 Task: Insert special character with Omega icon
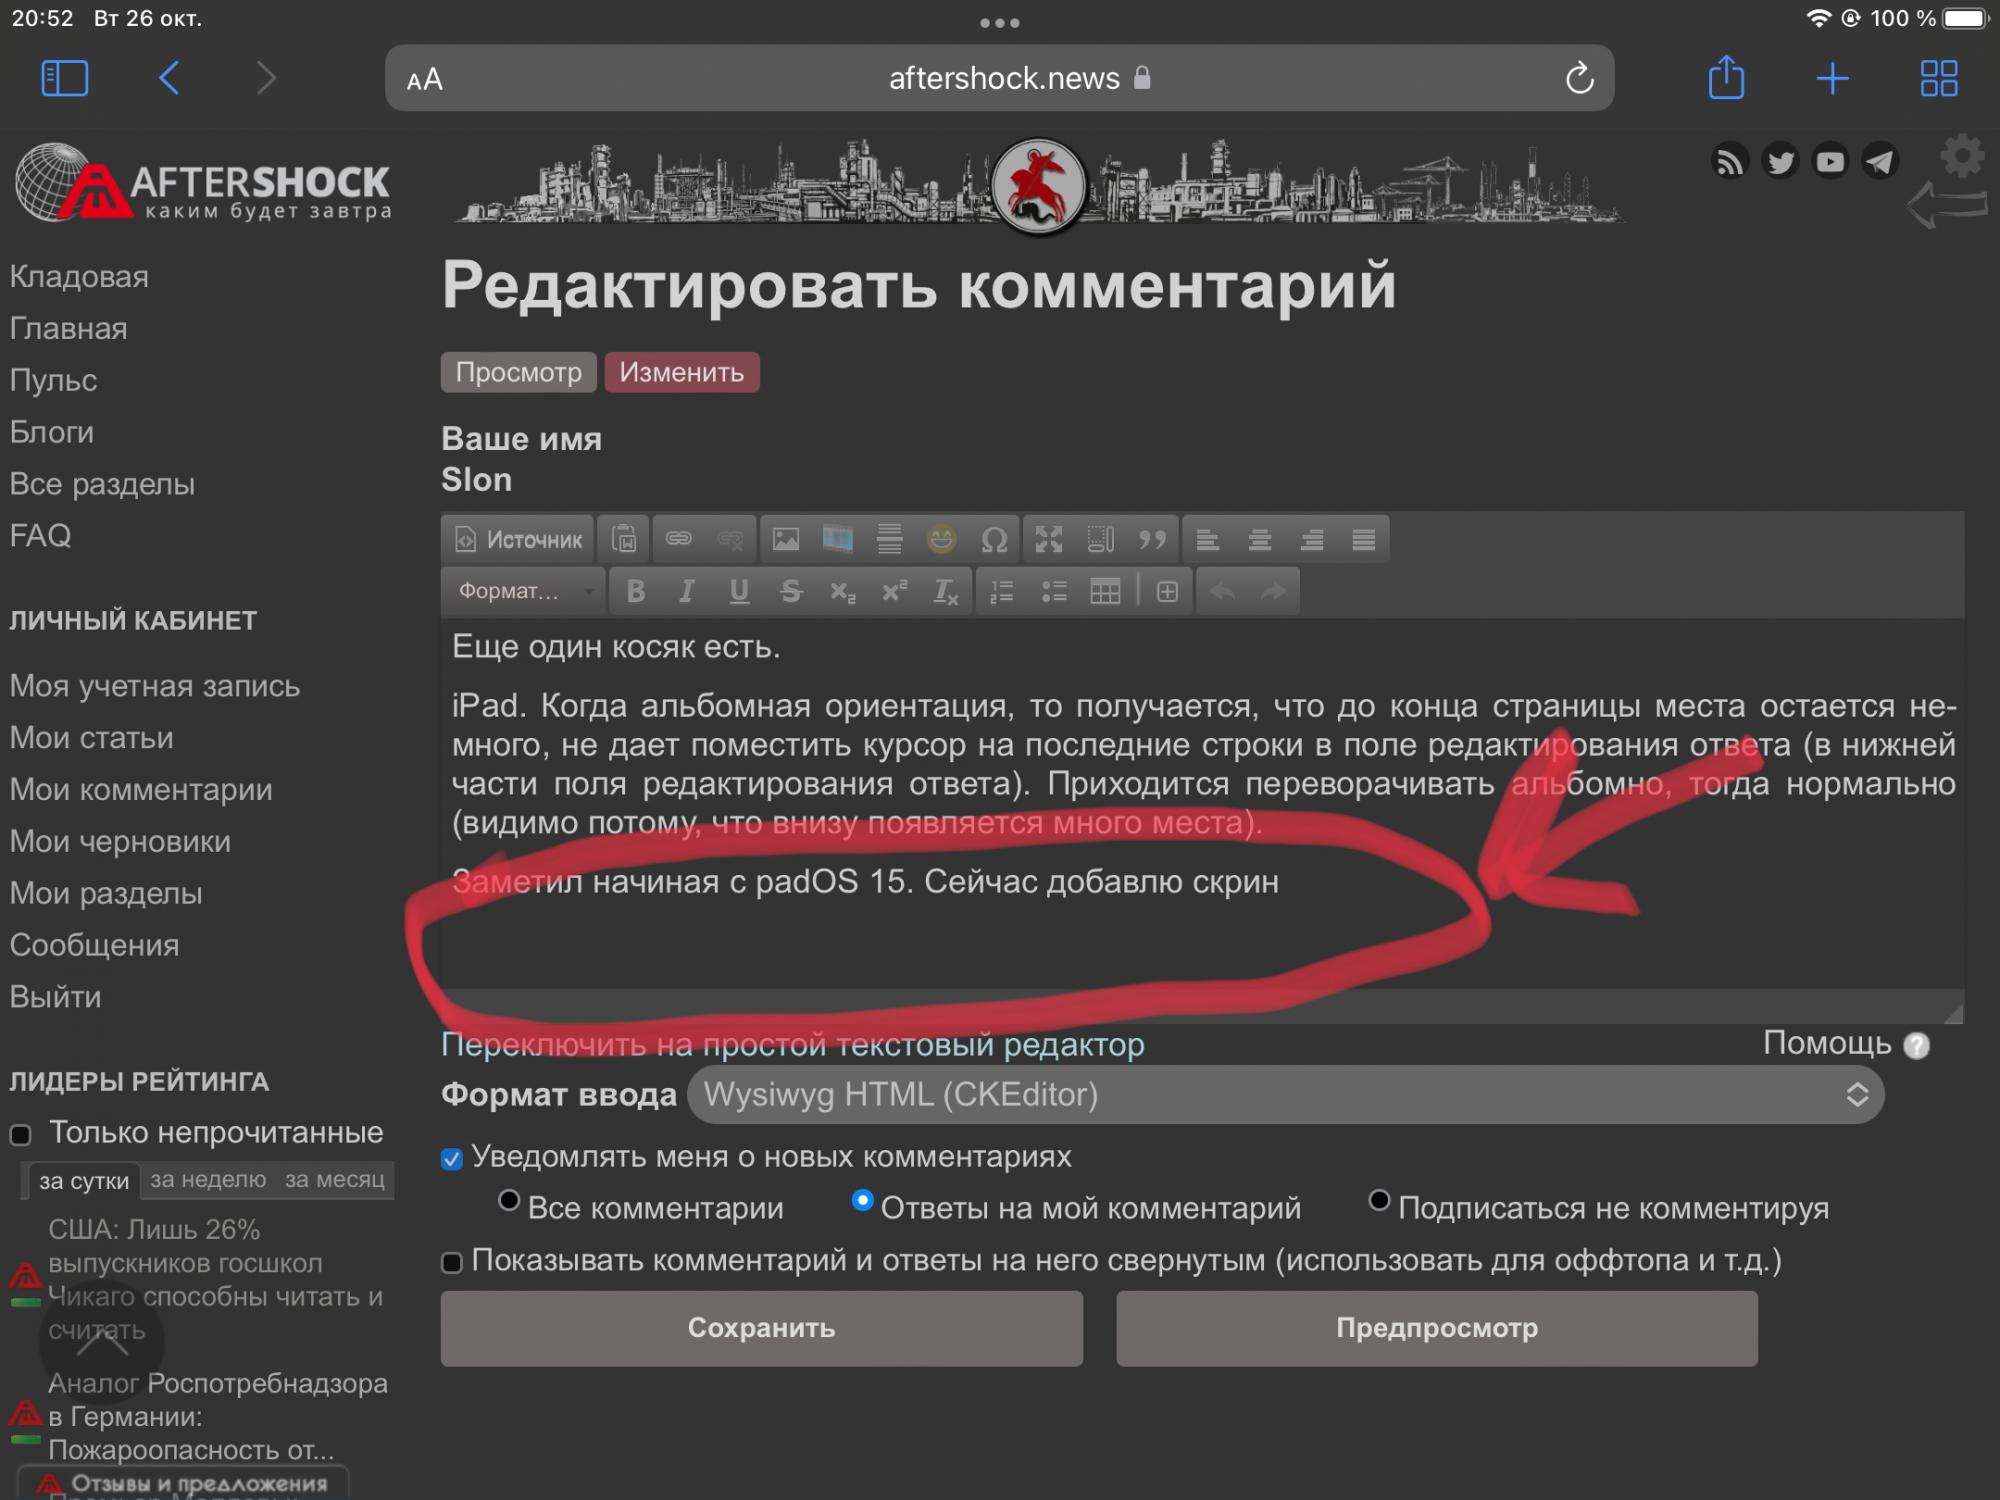[993, 540]
